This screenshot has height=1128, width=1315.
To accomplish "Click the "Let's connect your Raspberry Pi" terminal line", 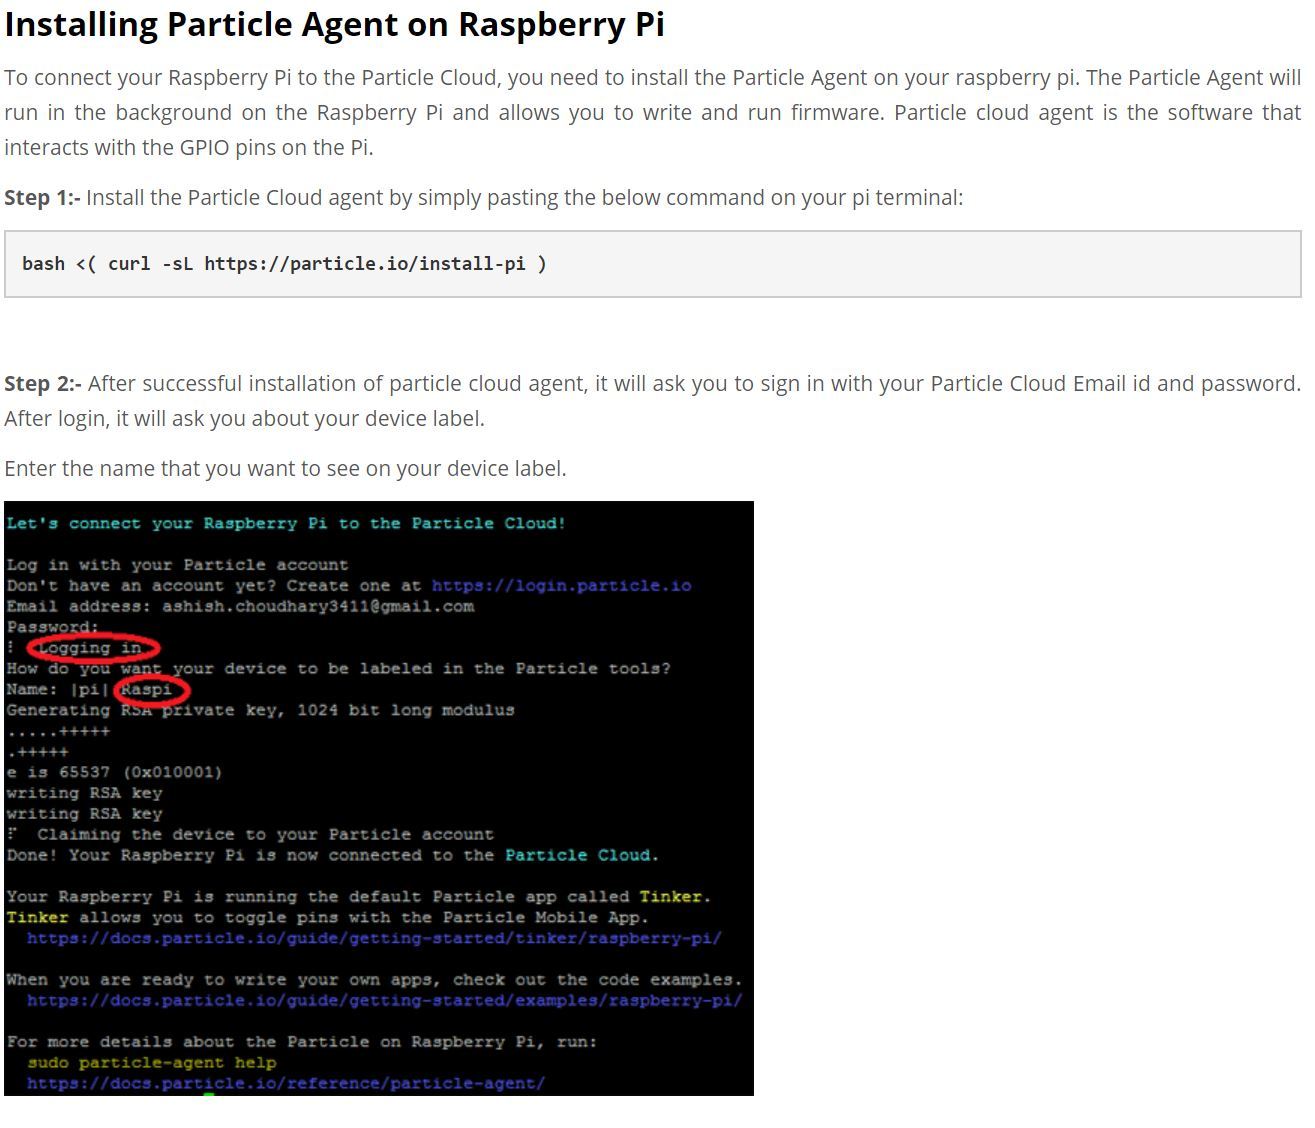I will (286, 523).
